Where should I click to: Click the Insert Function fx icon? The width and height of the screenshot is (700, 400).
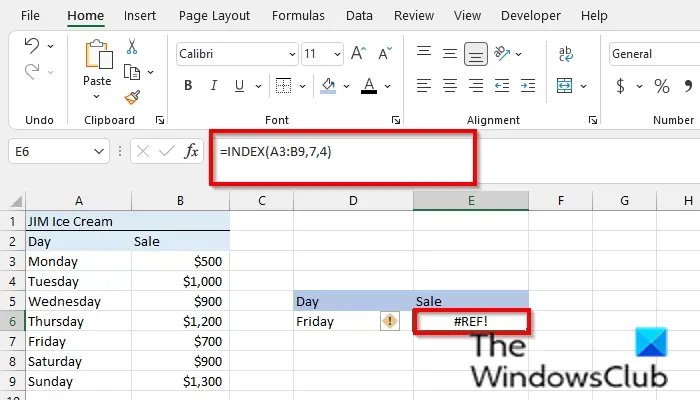coord(191,151)
